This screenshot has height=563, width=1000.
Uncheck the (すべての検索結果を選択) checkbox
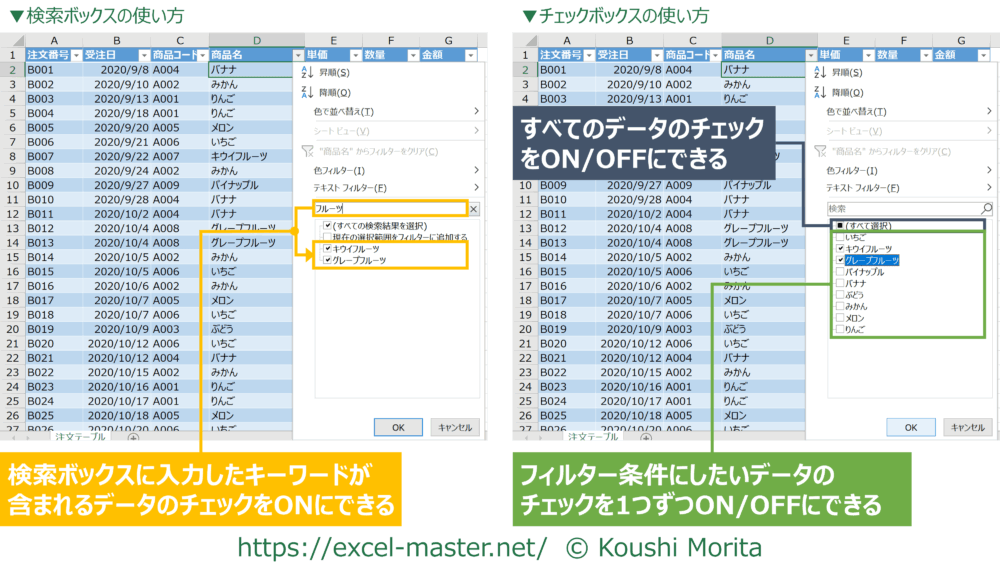pos(327,225)
